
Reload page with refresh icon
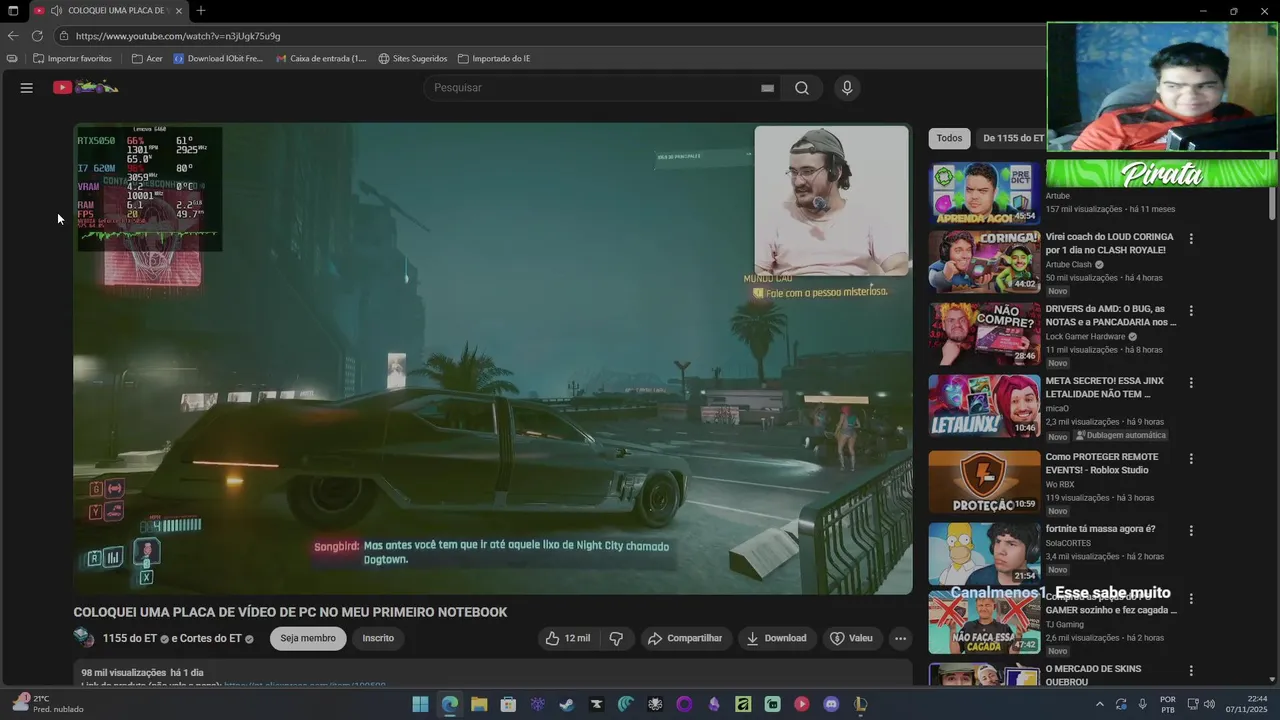(37, 36)
